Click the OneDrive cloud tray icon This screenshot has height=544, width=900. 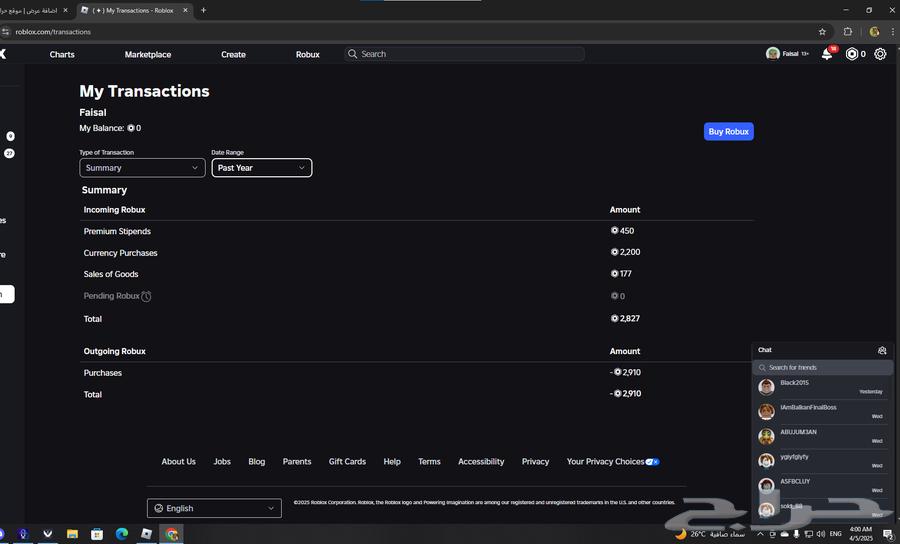coord(784,534)
